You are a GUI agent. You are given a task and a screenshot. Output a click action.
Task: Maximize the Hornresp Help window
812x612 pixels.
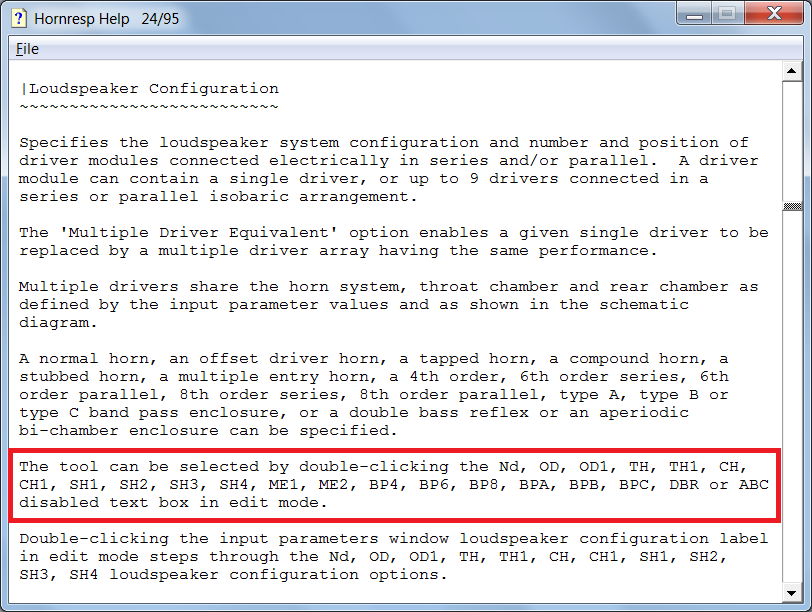point(728,14)
